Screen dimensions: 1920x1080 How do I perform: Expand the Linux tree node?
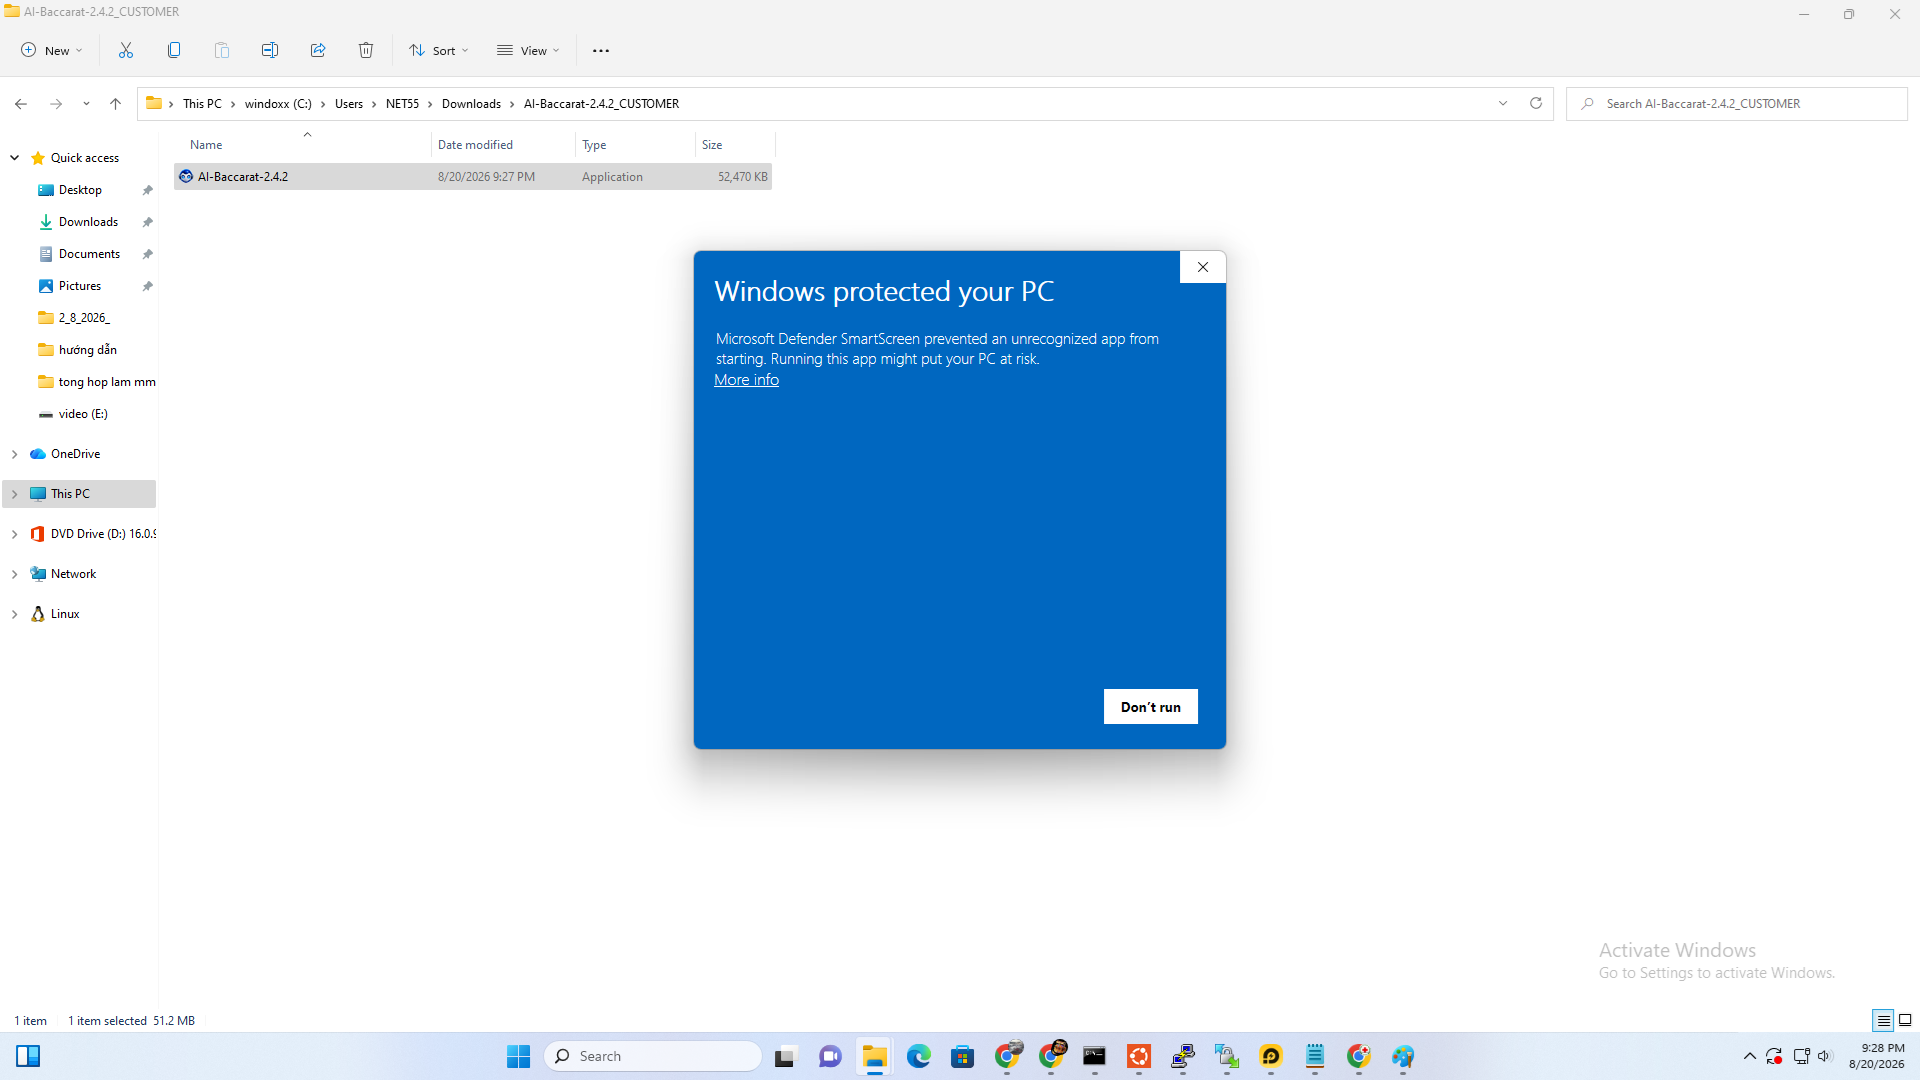point(15,614)
